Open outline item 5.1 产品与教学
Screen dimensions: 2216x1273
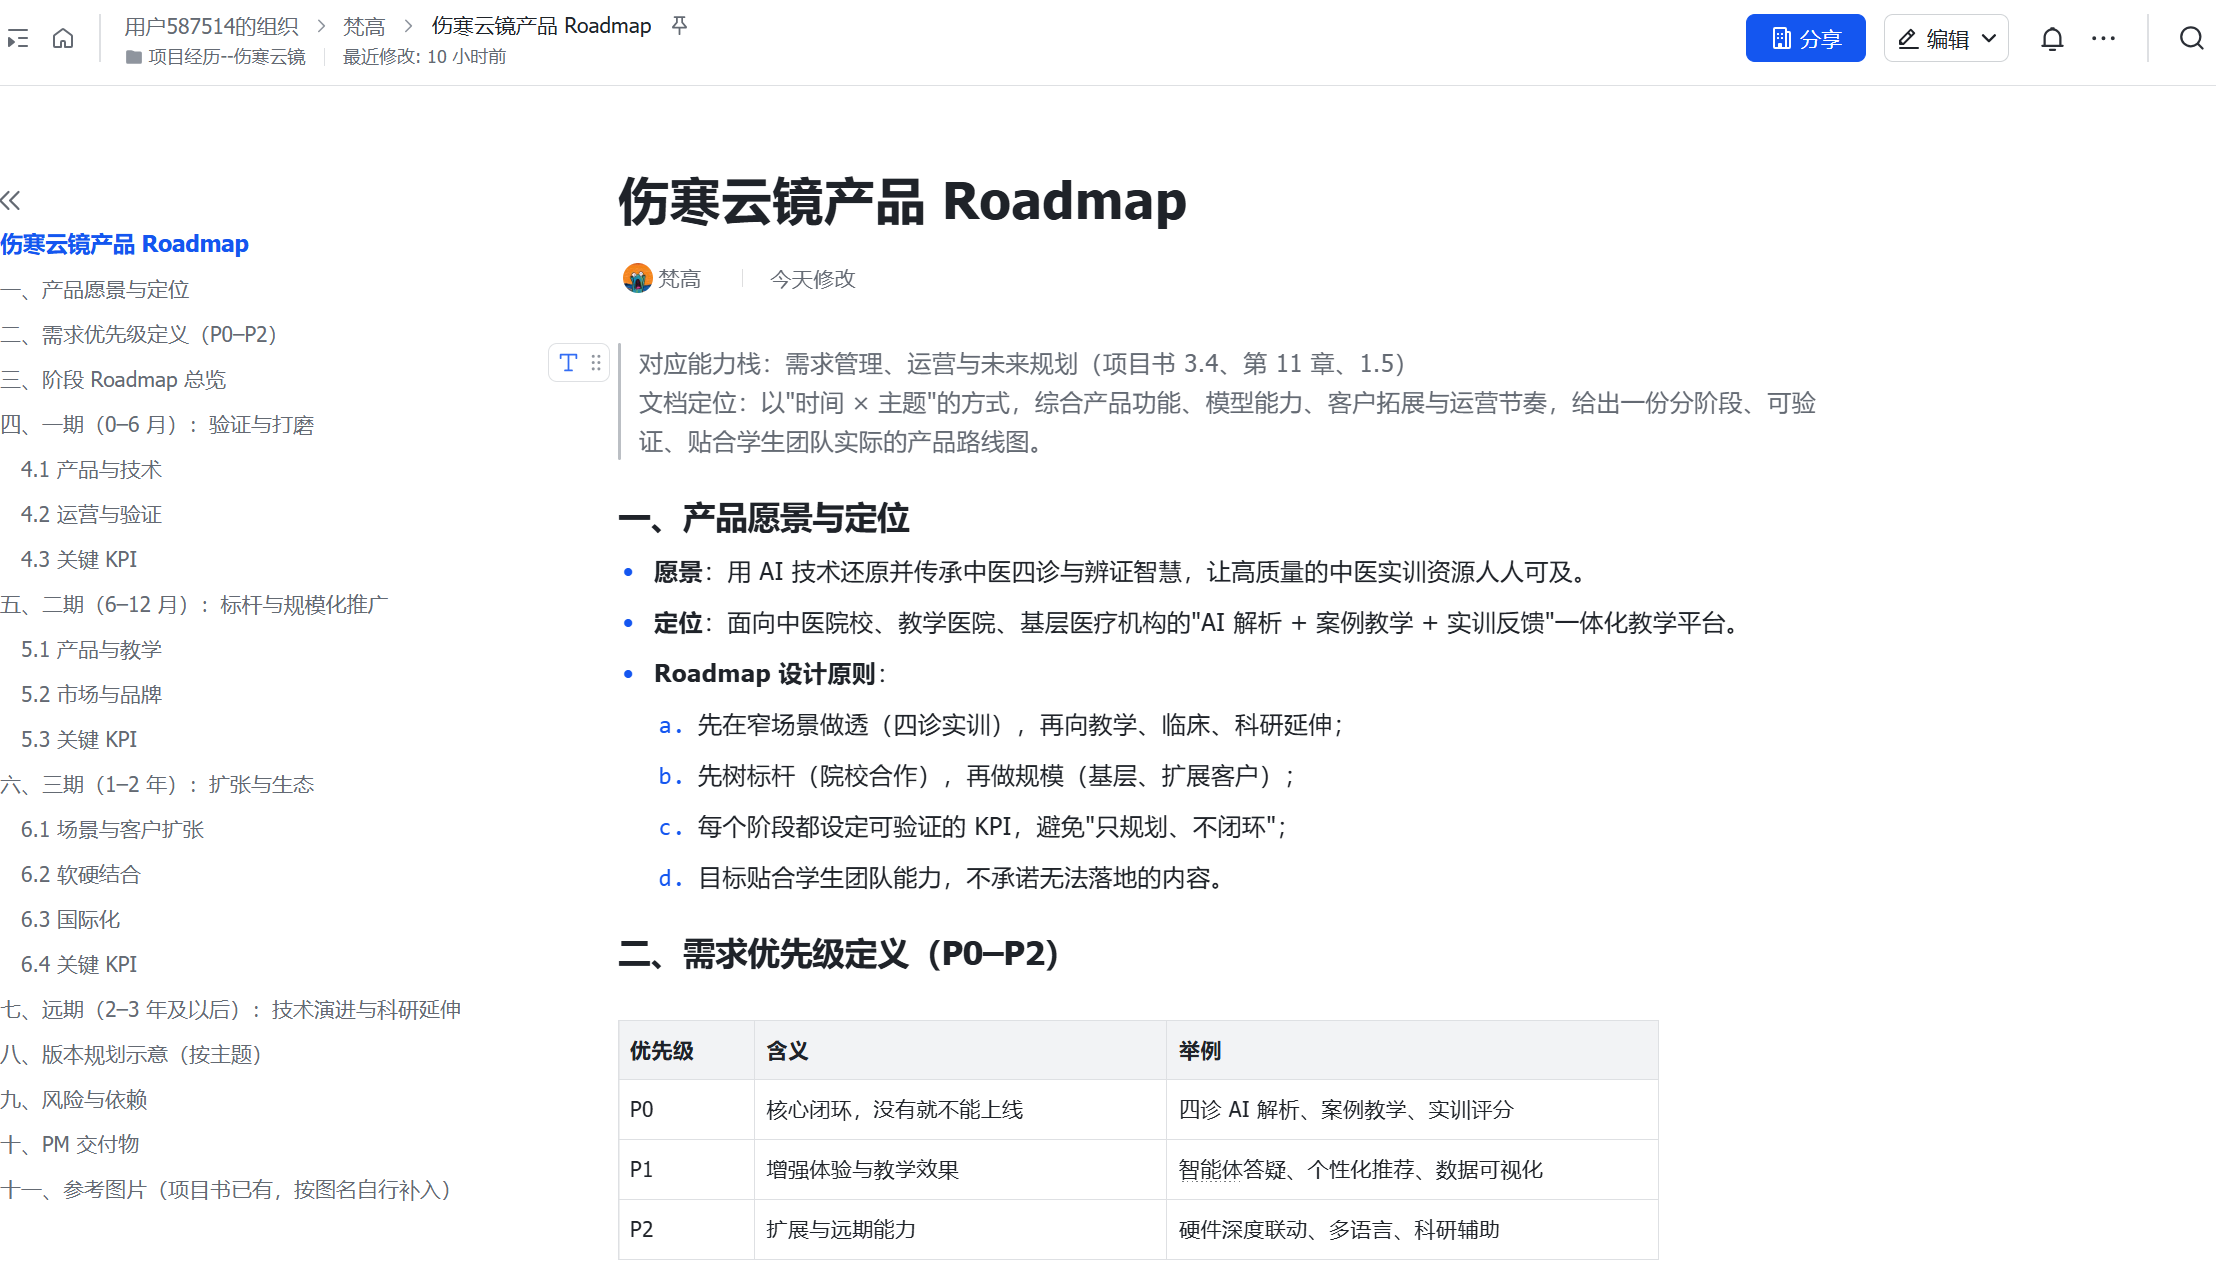coord(91,650)
